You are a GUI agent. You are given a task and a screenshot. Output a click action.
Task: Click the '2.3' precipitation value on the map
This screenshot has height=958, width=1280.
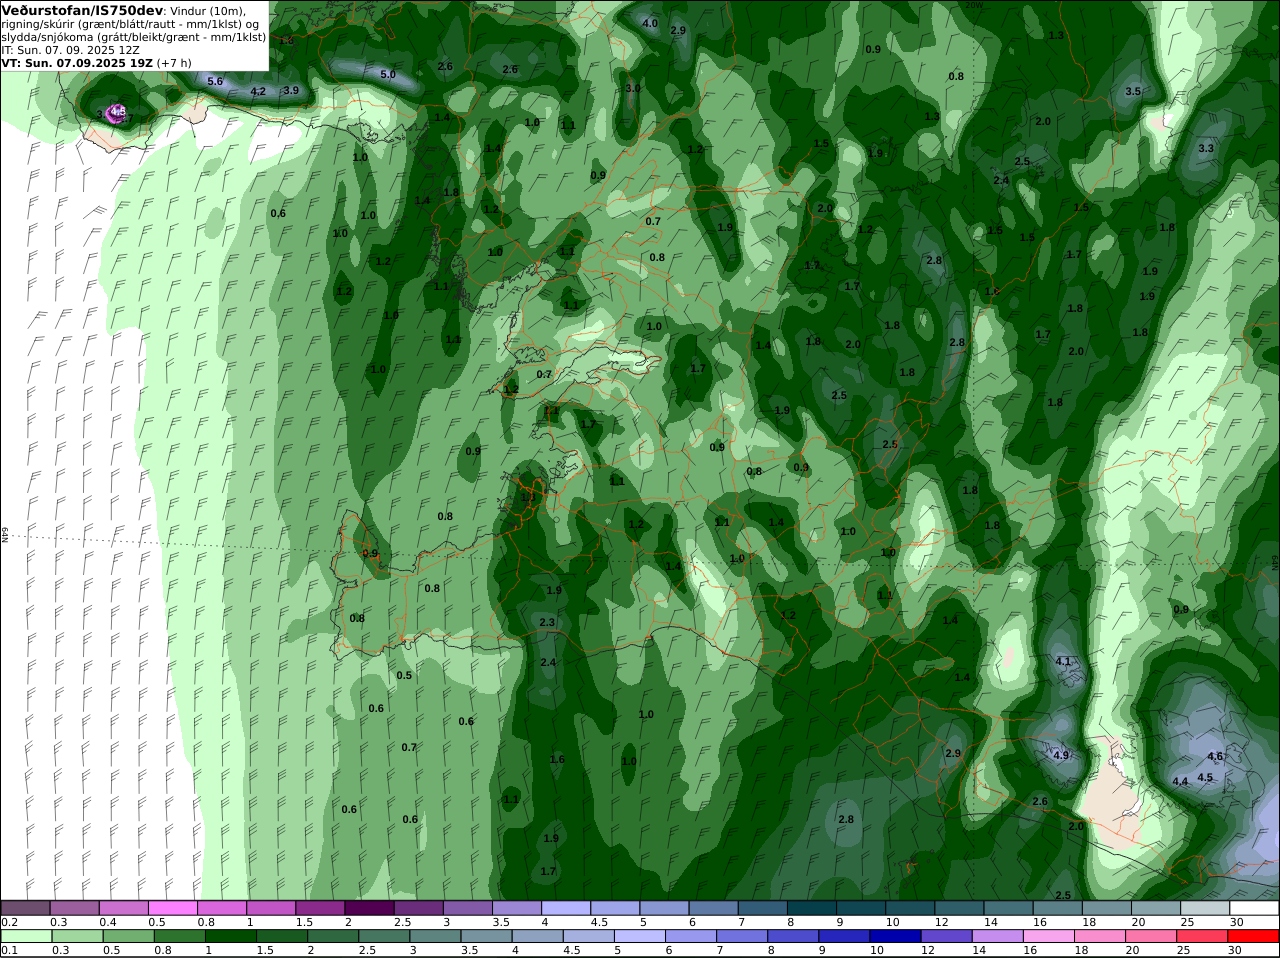pyautogui.click(x=547, y=622)
